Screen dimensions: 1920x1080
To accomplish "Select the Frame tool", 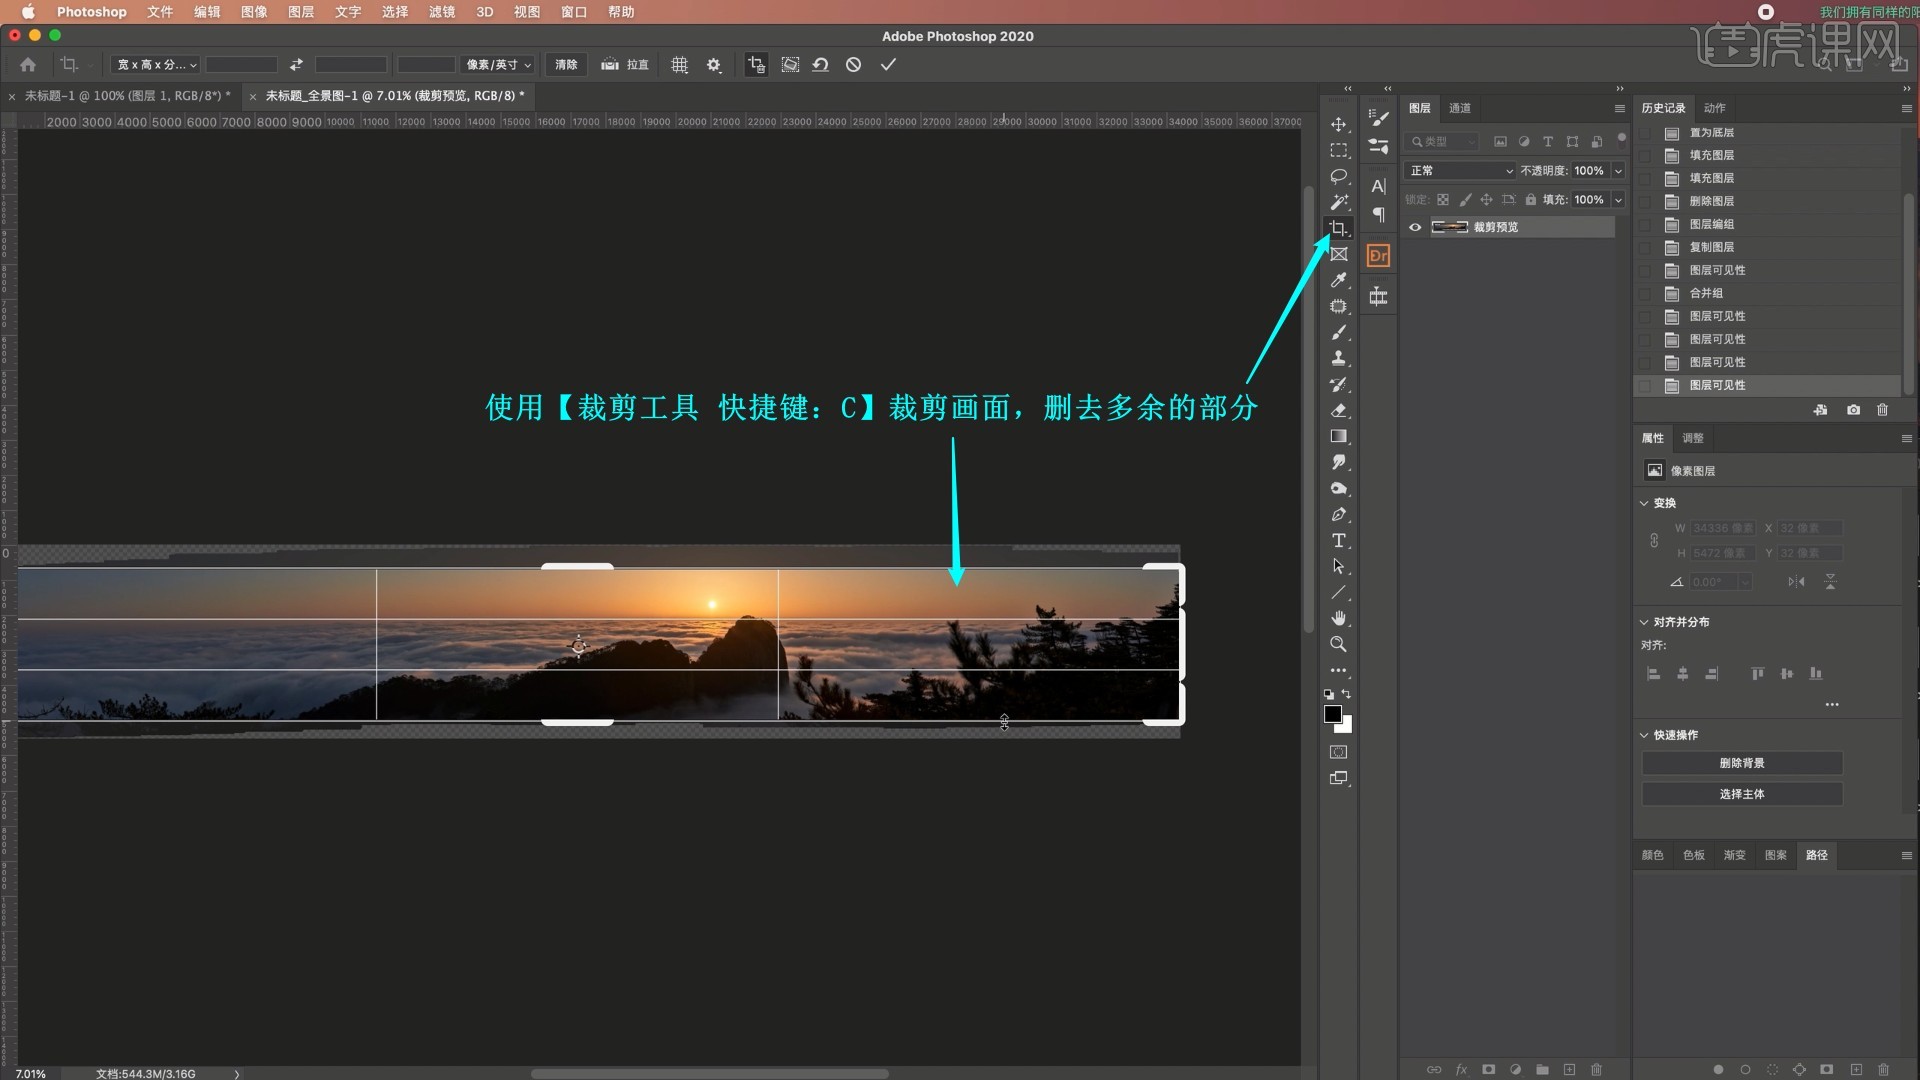I will pos(1338,254).
